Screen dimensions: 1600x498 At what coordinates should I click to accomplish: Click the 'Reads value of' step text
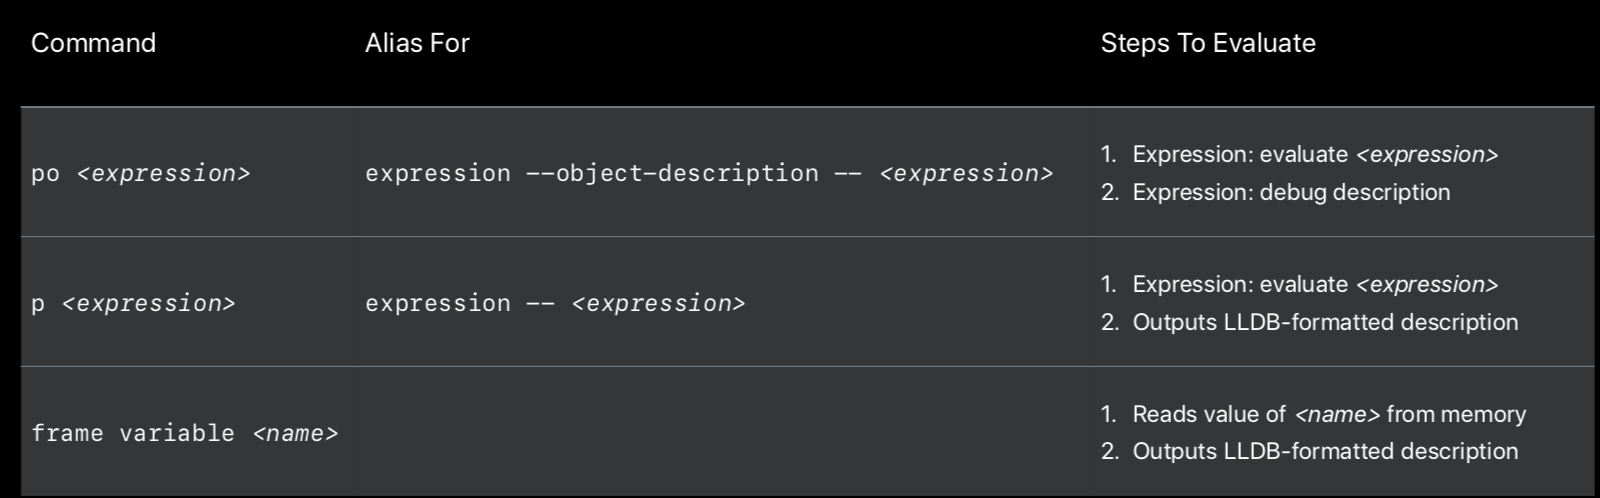(1208, 414)
